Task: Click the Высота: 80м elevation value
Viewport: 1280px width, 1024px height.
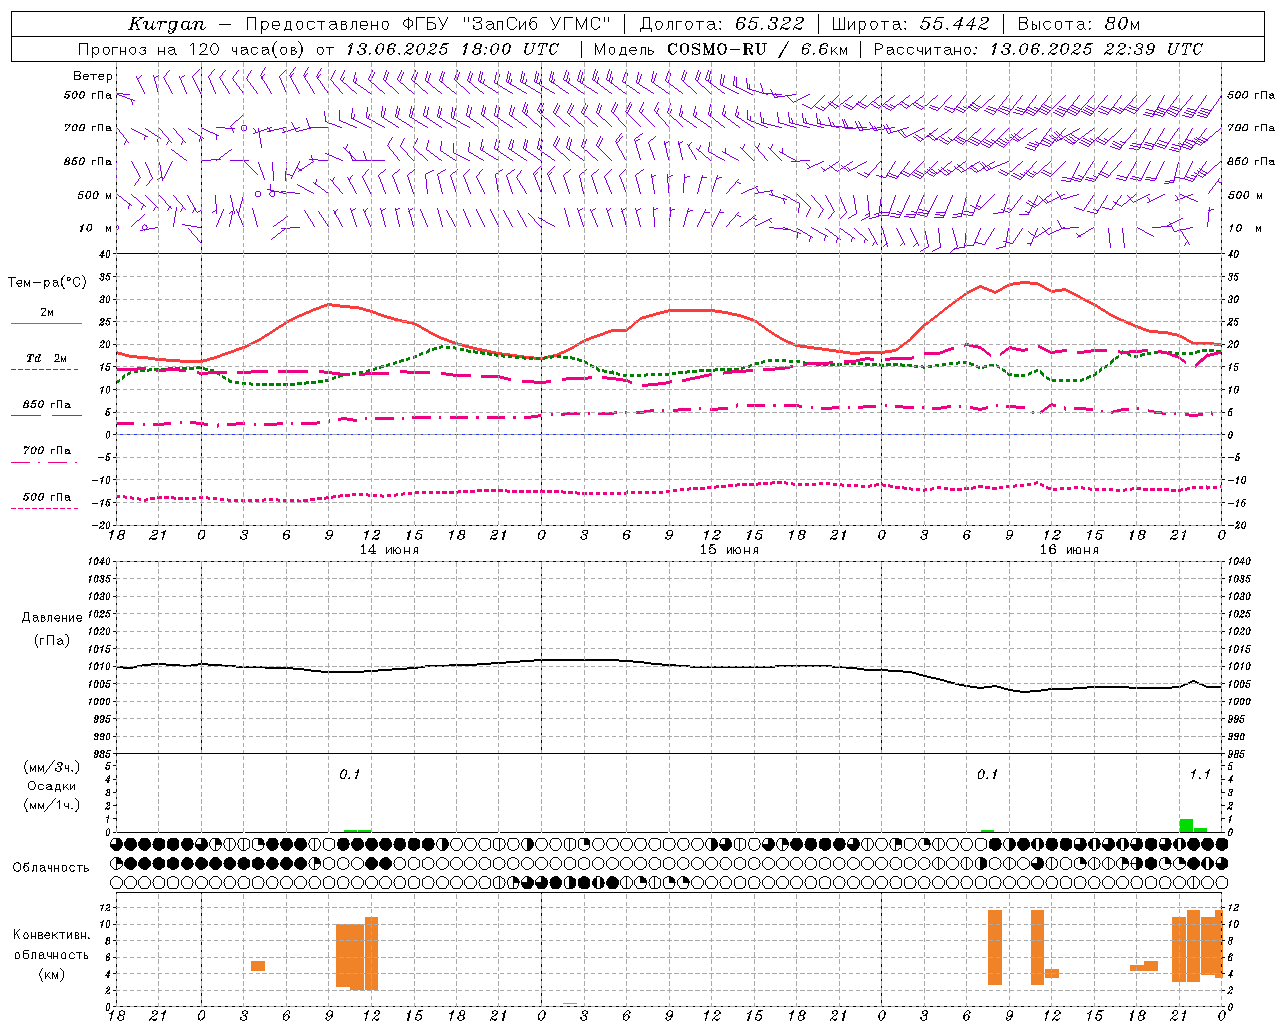Action: 1078,24
